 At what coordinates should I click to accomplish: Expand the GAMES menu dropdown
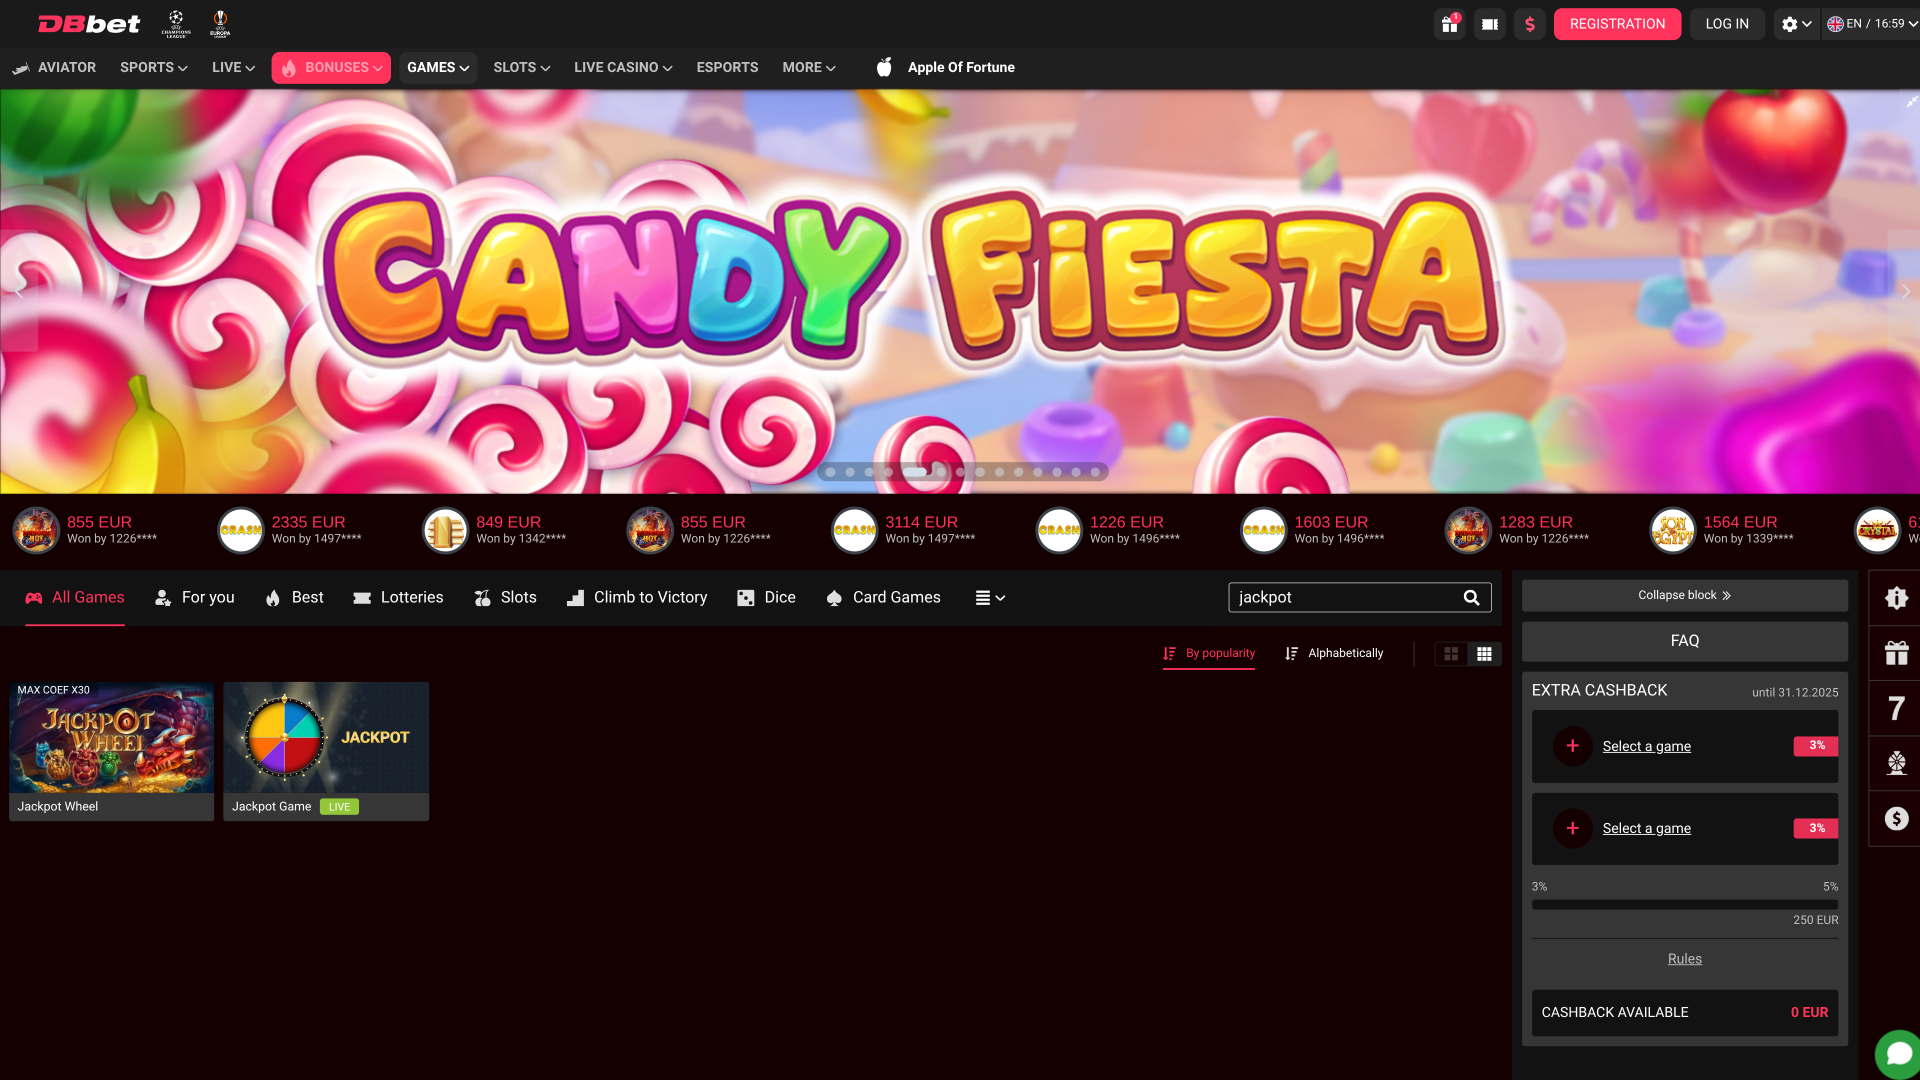coord(437,67)
